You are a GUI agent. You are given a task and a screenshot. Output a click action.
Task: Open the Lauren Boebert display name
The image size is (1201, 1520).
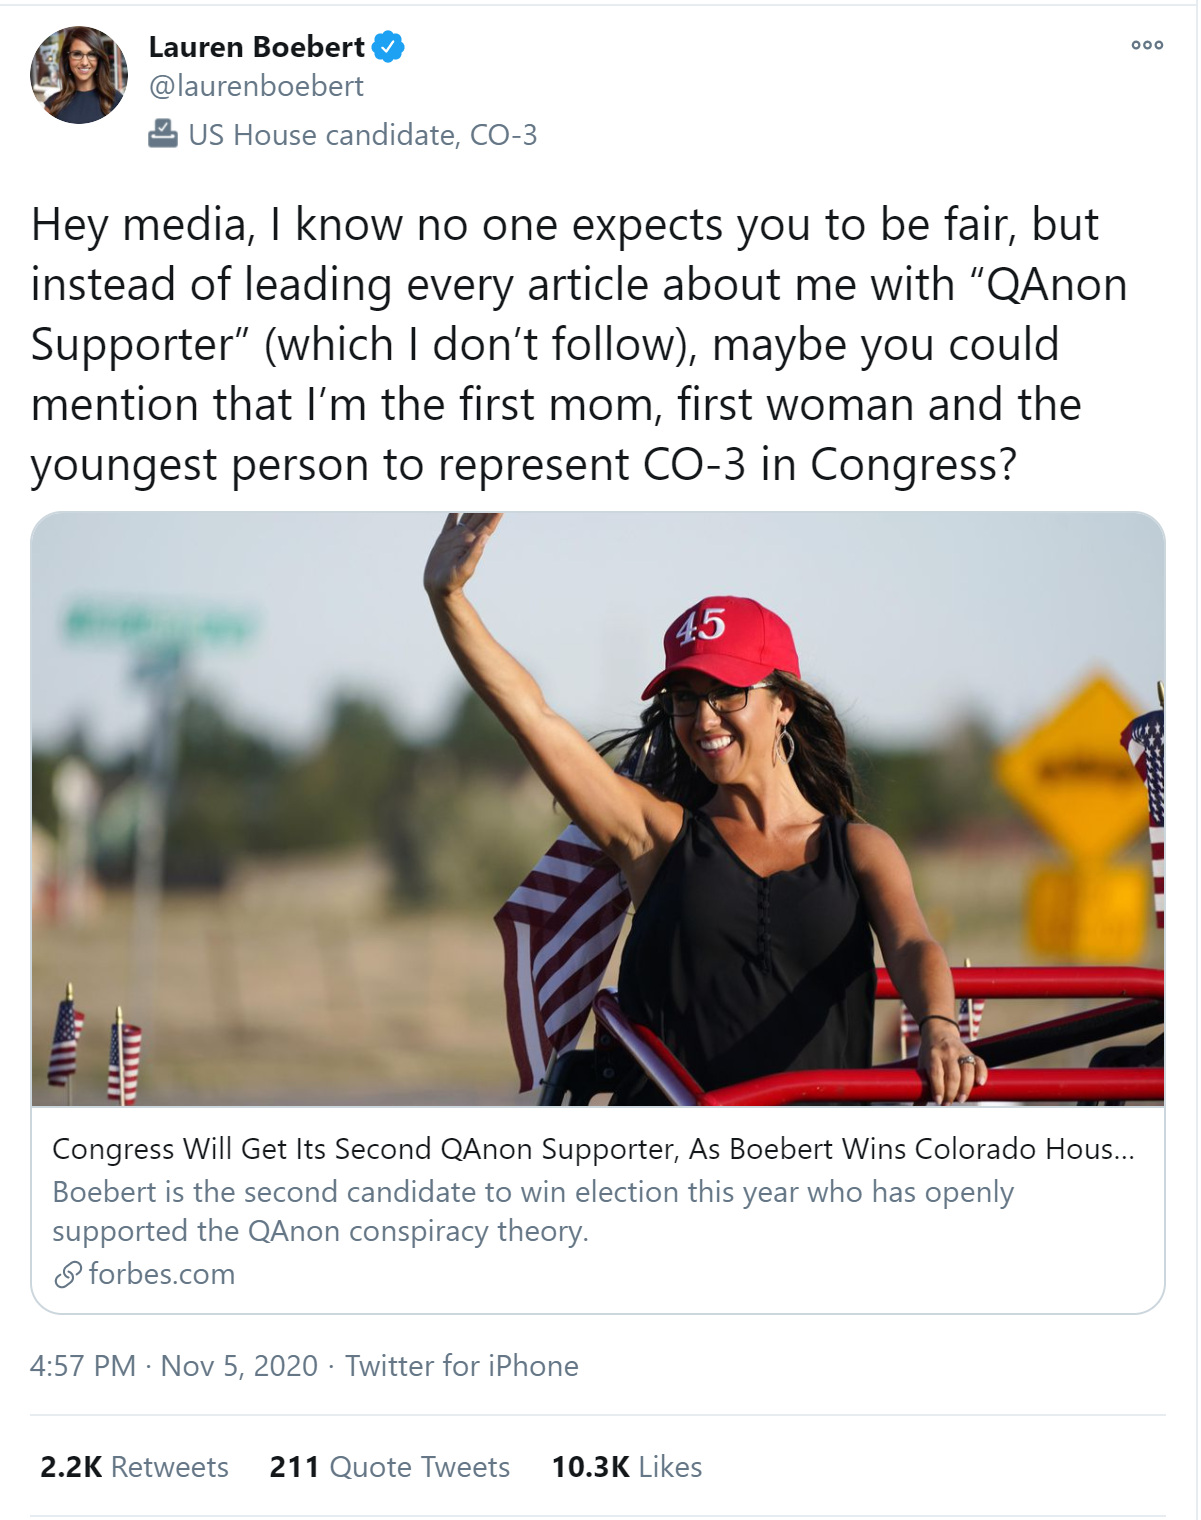tap(256, 47)
